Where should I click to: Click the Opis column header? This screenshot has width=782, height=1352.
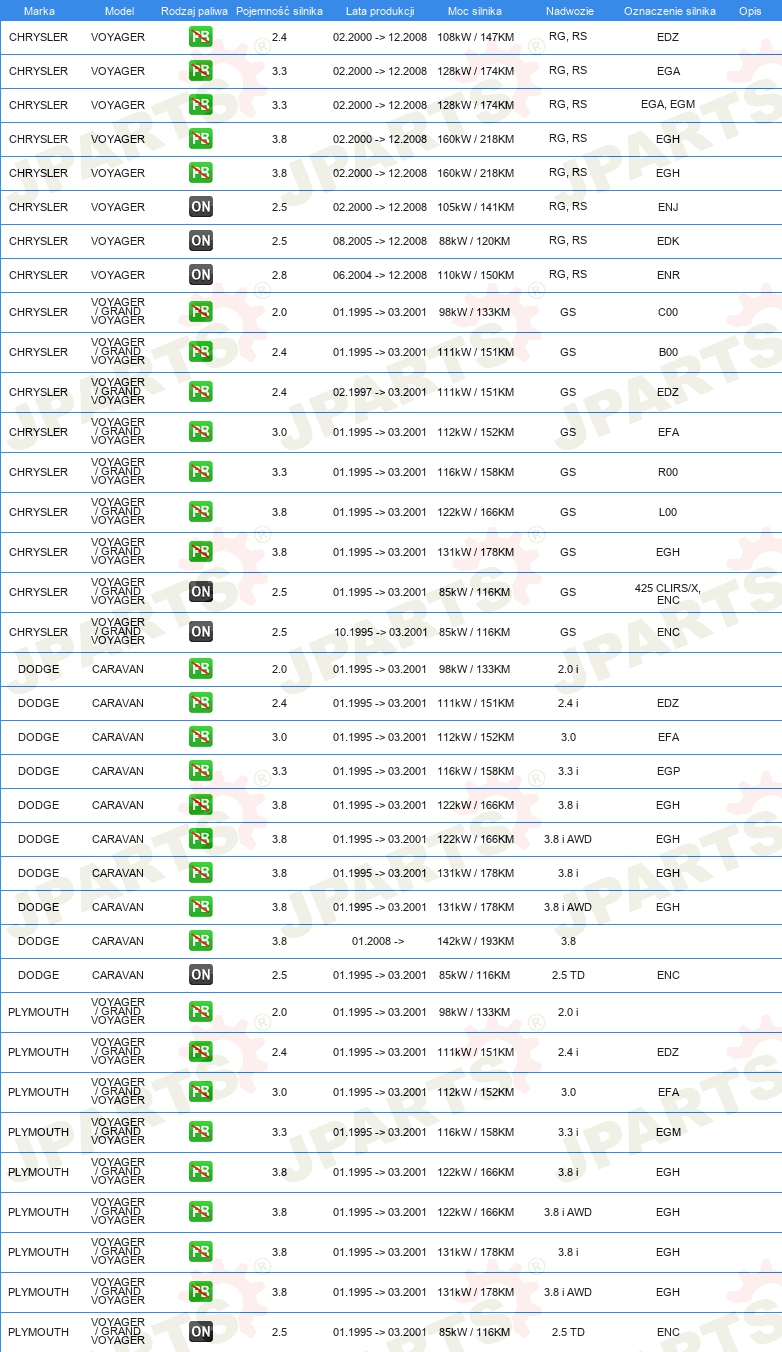(x=749, y=11)
